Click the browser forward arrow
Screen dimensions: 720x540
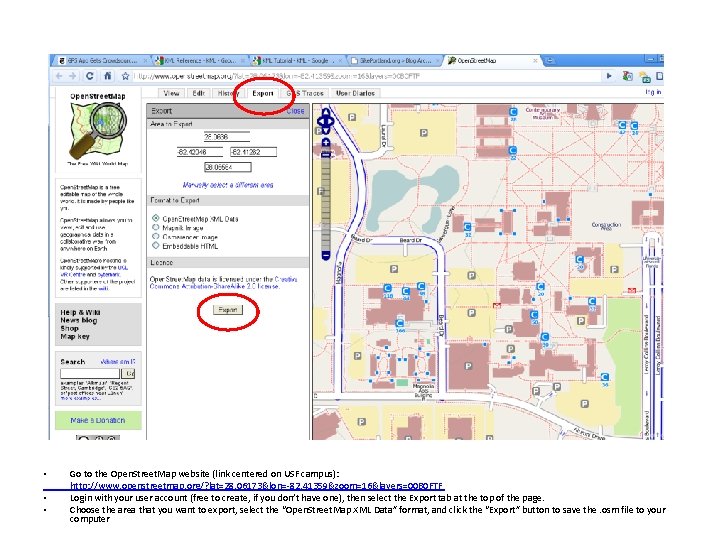73,76
